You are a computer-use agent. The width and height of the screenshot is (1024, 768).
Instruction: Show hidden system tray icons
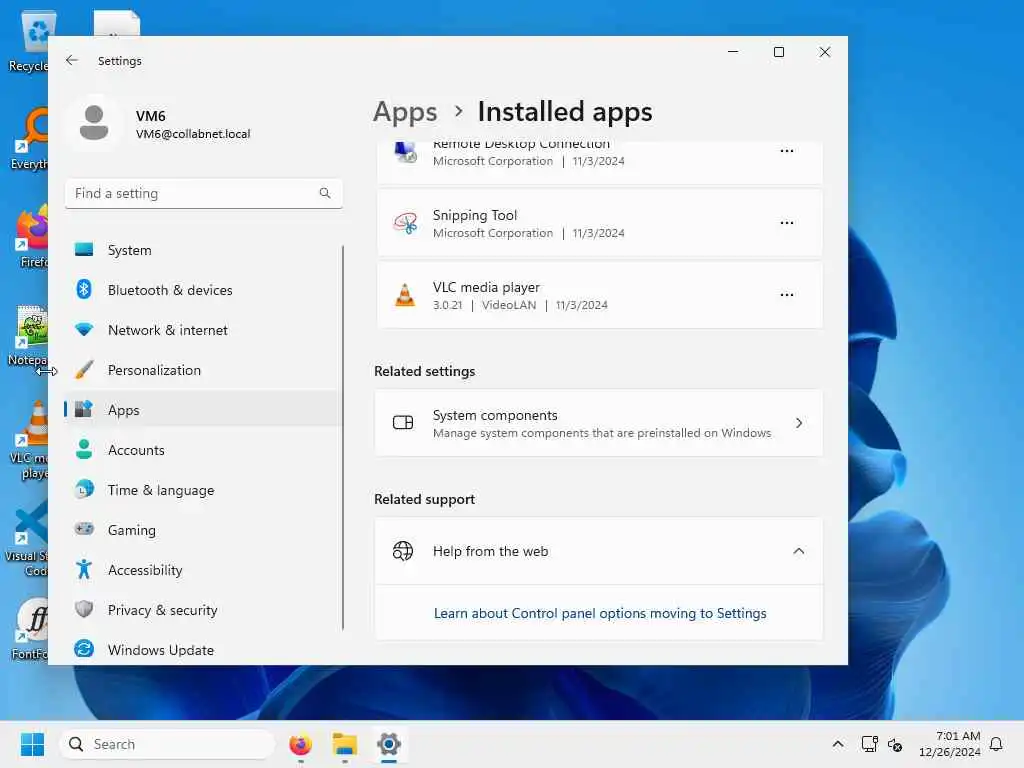[838, 744]
